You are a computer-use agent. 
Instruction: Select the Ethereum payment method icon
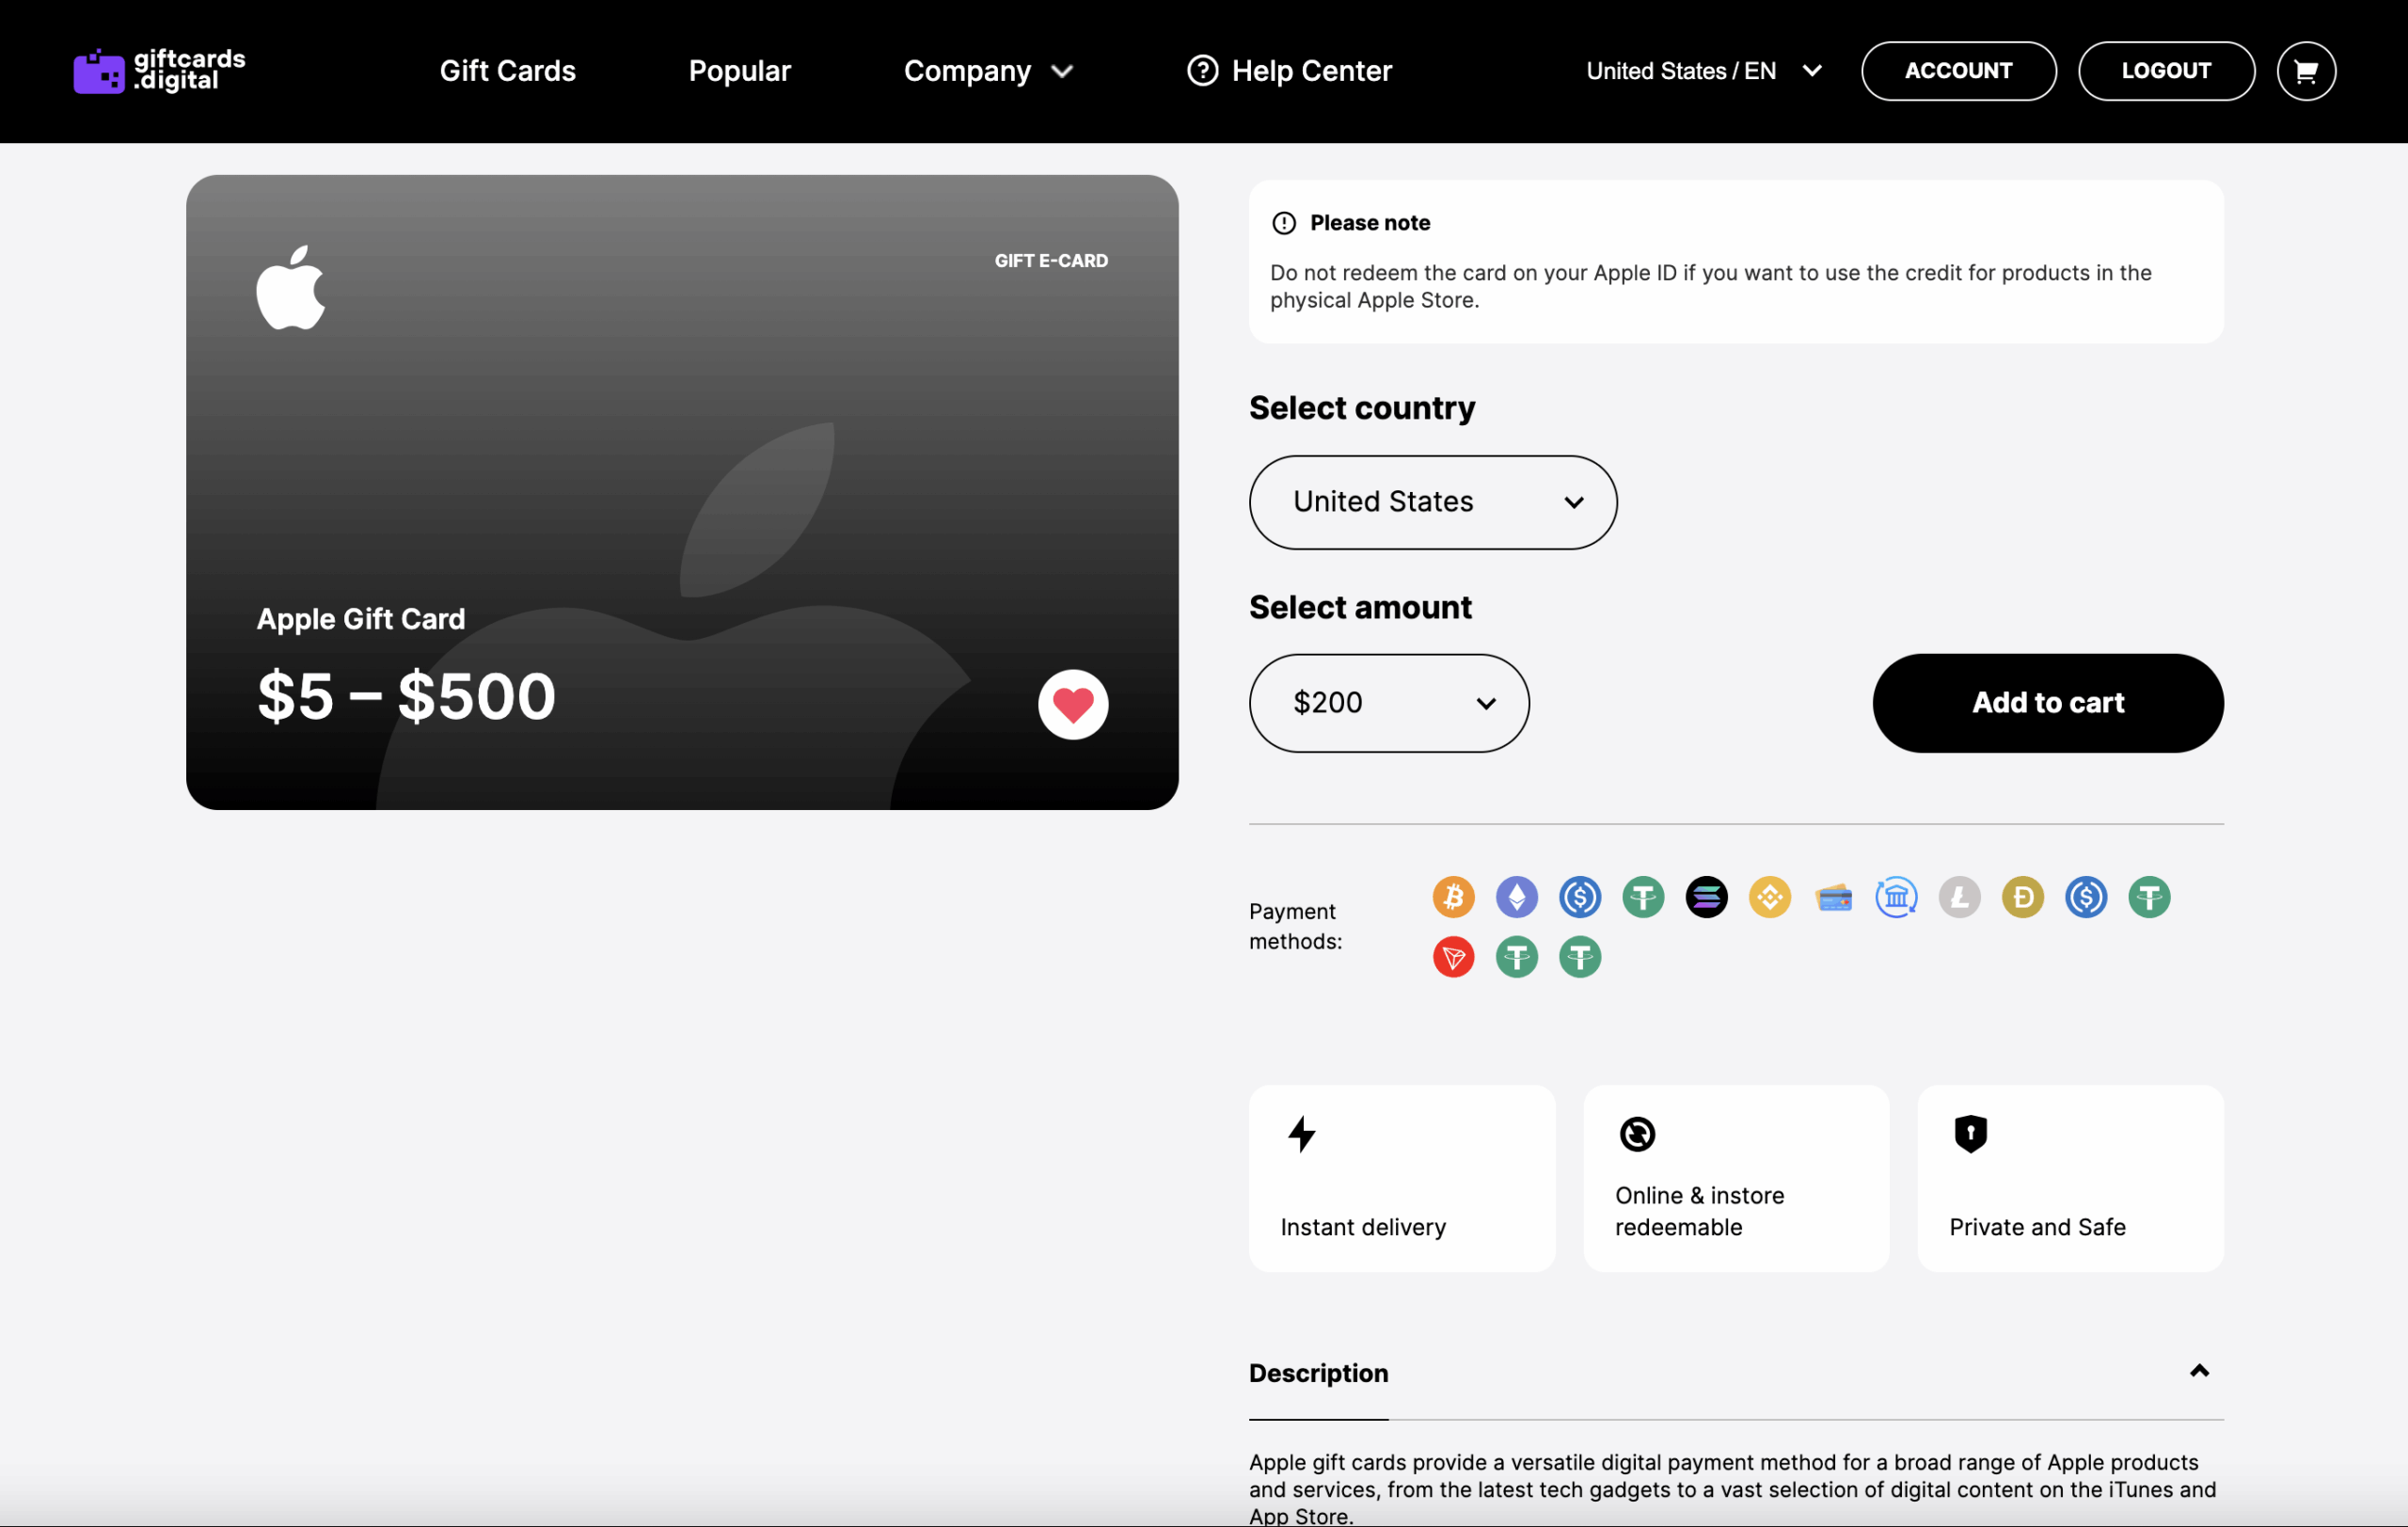point(1516,897)
